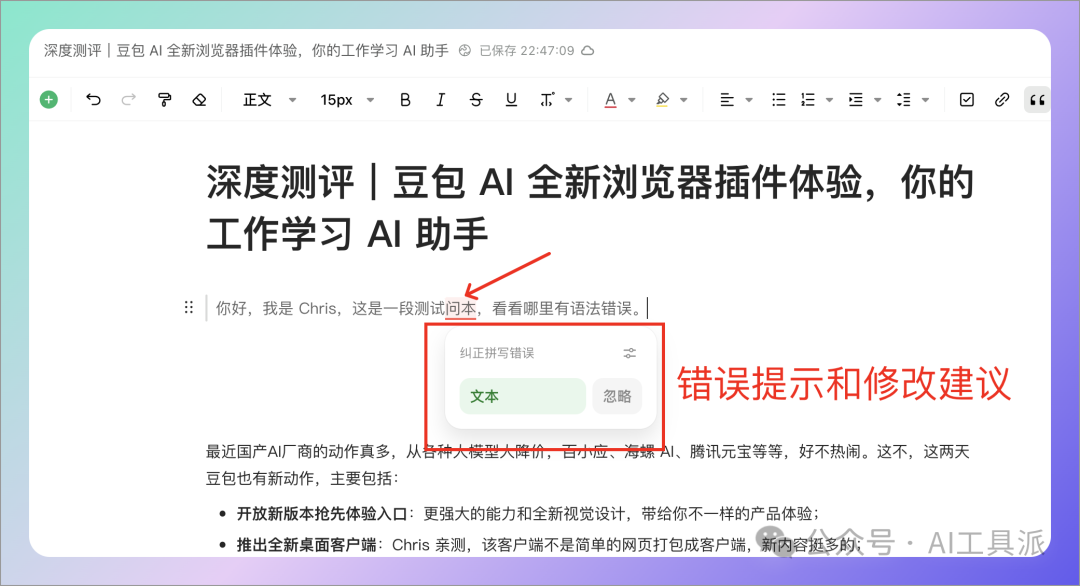1080x586 pixels.
Task: Click the superscript text style icon
Action: tap(547, 100)
